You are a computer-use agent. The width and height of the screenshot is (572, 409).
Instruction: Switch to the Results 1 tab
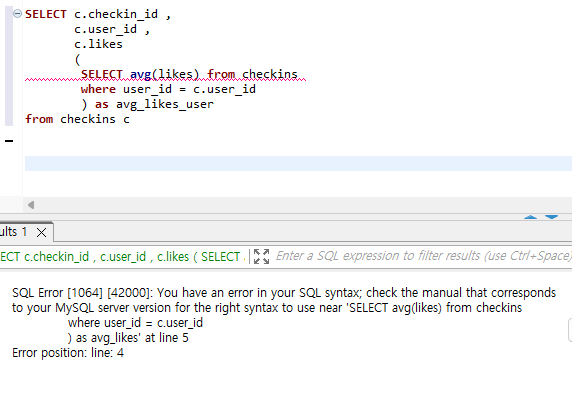click(x=13, y=232)
